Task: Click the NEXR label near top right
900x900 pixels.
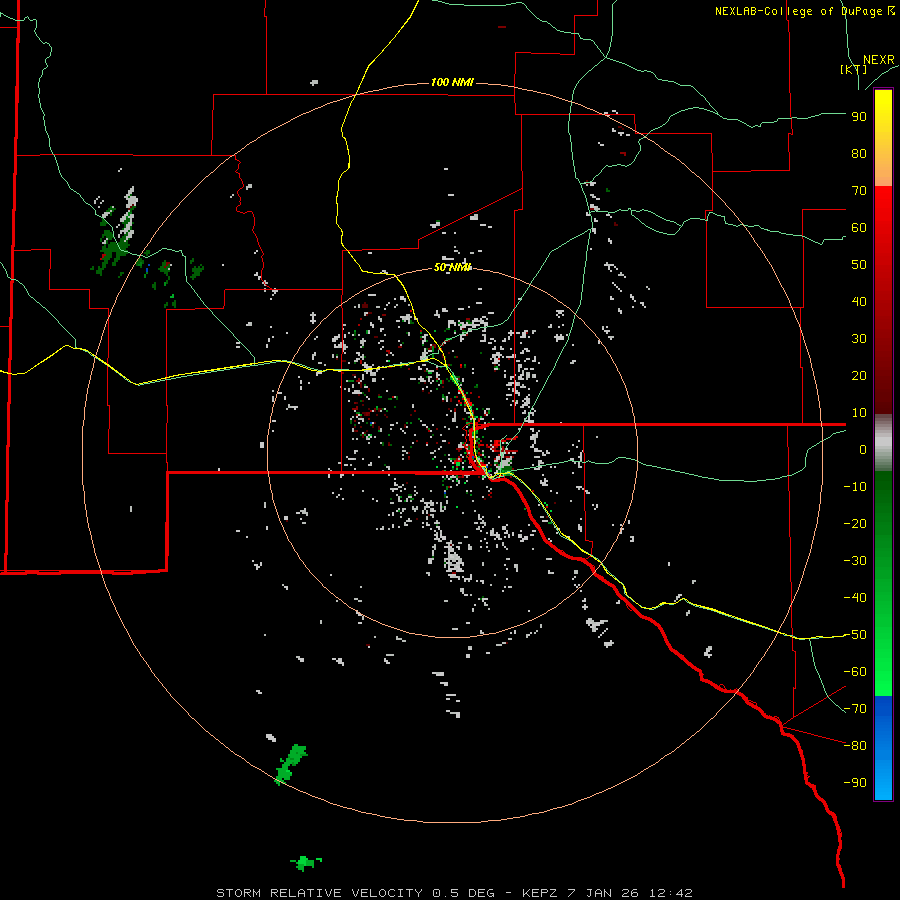Action: point(879,60)
